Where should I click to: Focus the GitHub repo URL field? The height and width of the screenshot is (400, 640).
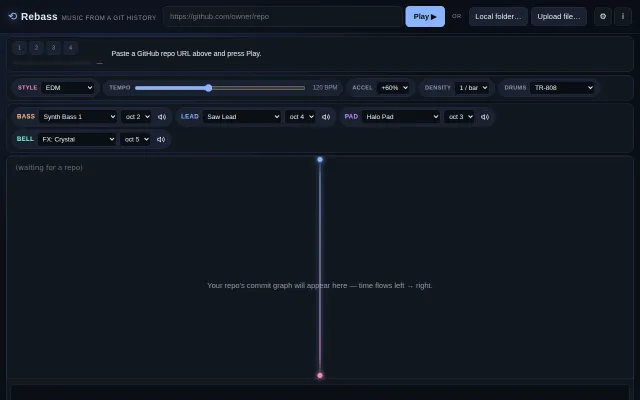[x=283, y=17]
